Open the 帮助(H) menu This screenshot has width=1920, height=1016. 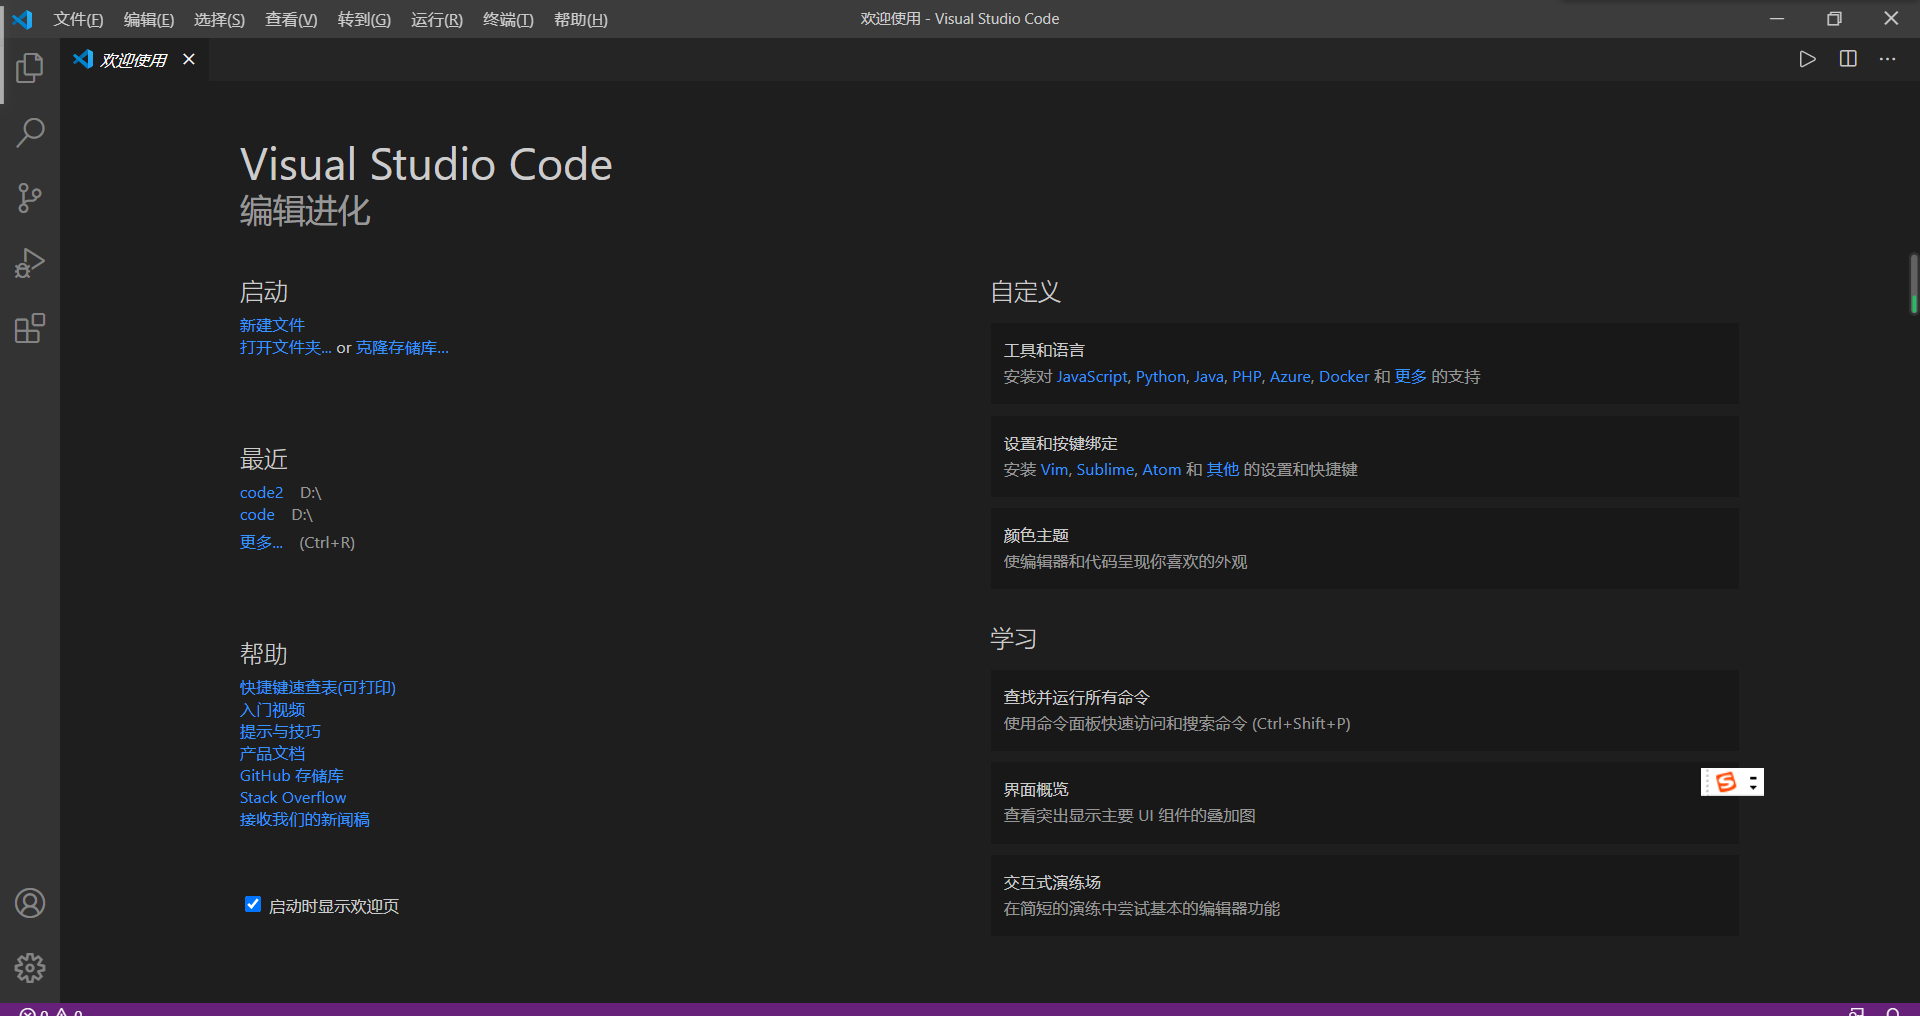tap(581, 19)
